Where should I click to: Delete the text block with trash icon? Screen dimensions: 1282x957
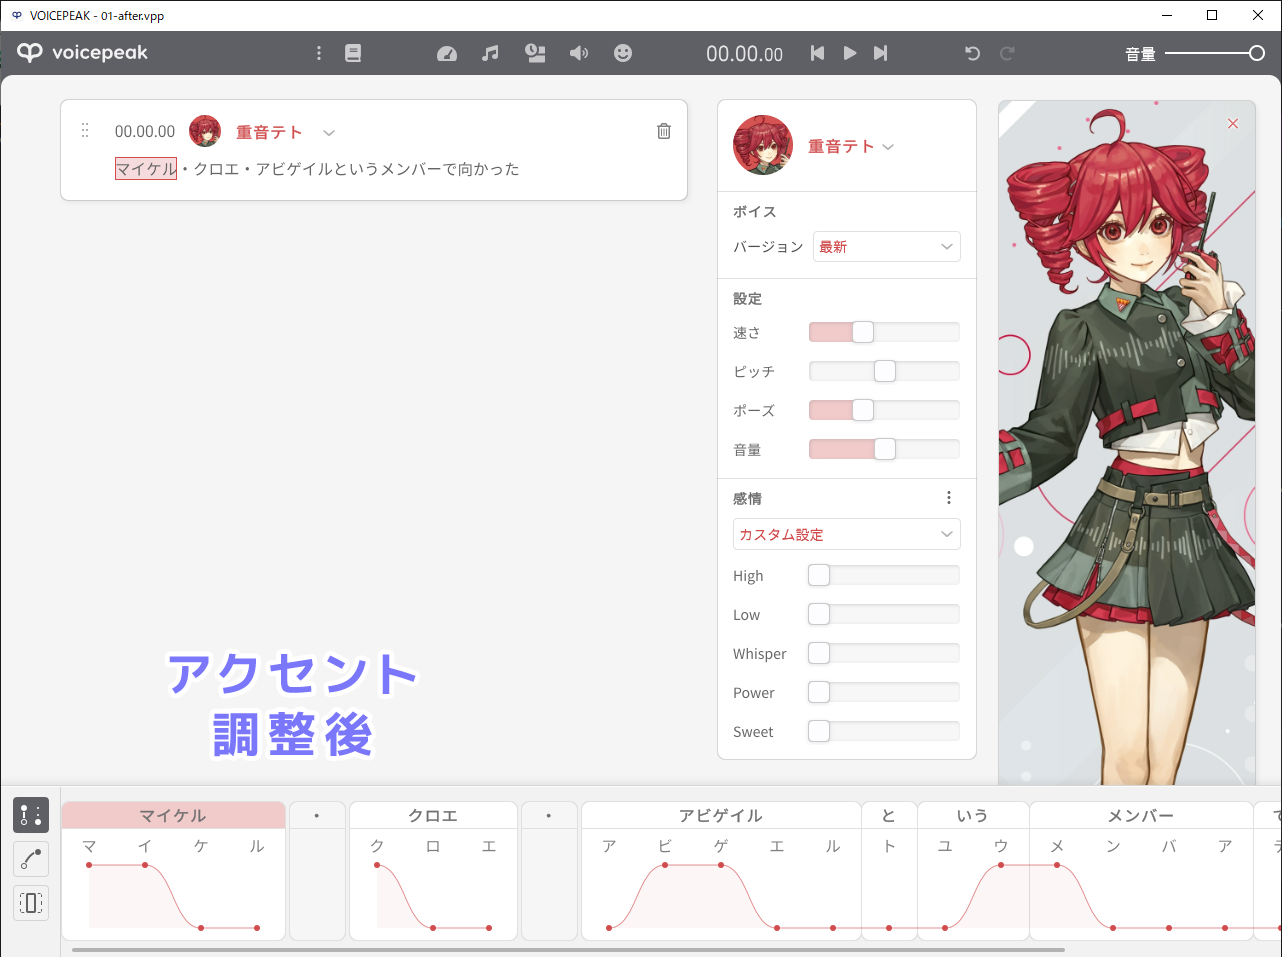coord(664,131)
